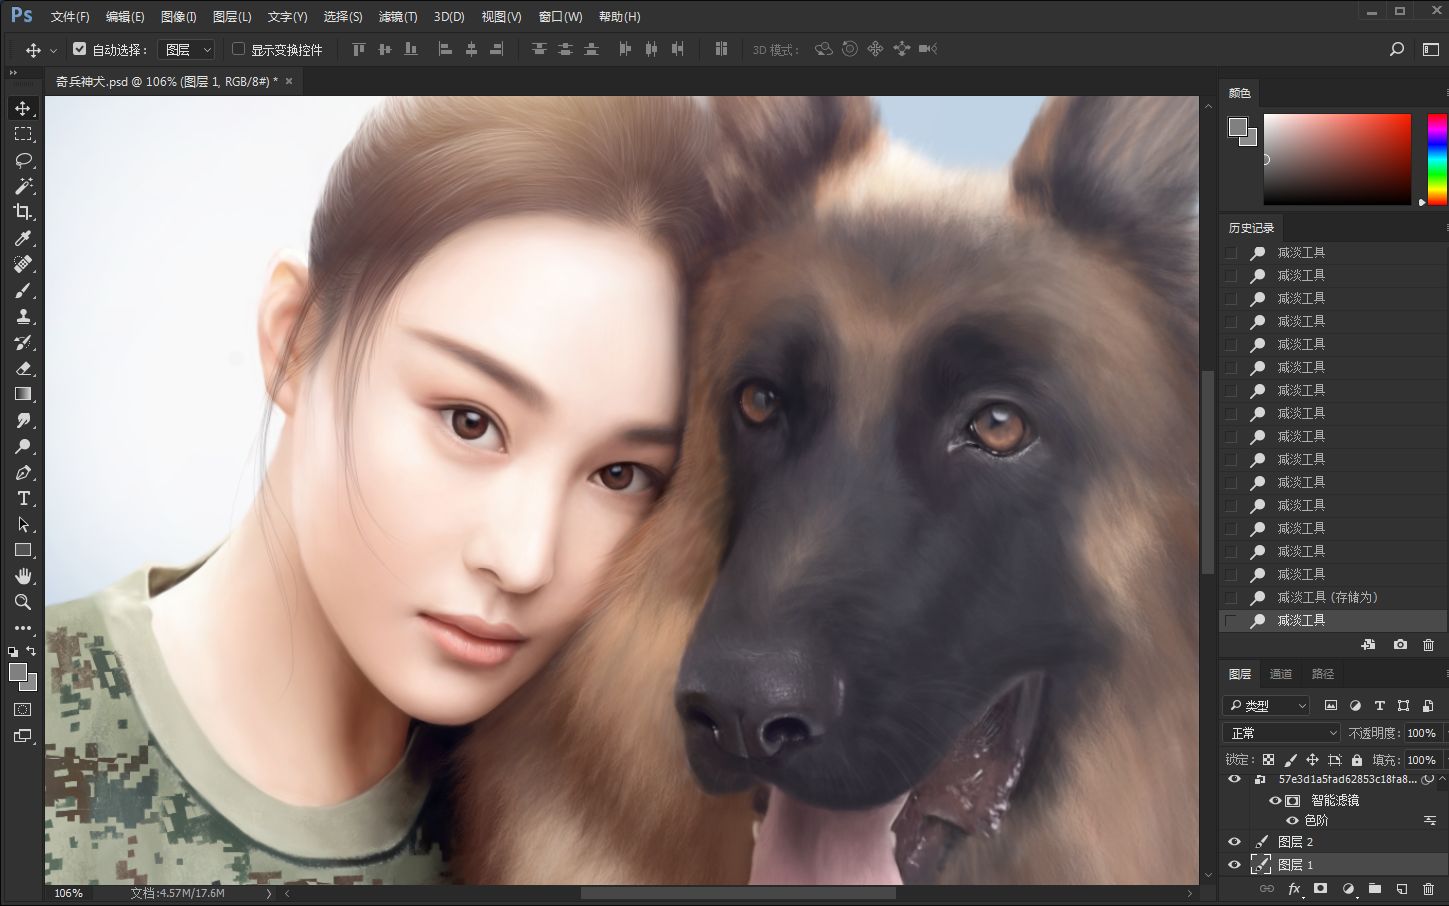Screen dimensions: 1449x906
Task: Select the Zoom tool in the toolbox
Action: [23, 602]
